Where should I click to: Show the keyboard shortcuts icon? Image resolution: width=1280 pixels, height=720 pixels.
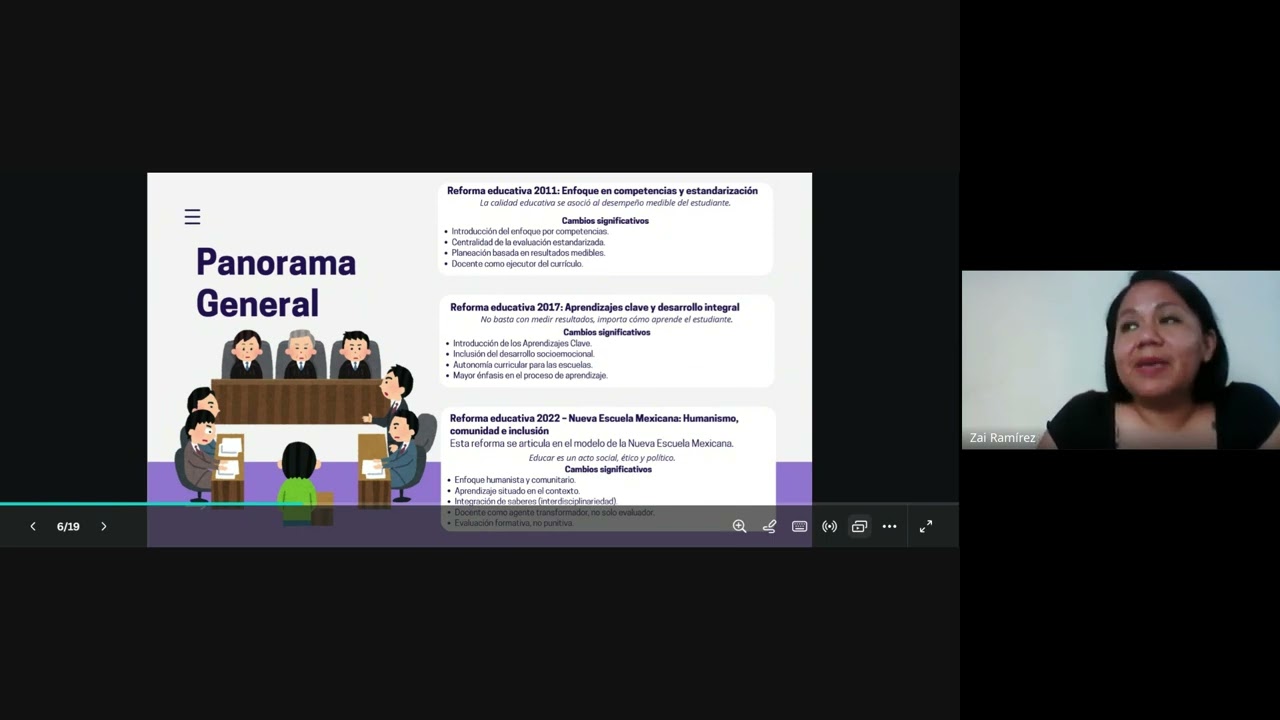799,526
